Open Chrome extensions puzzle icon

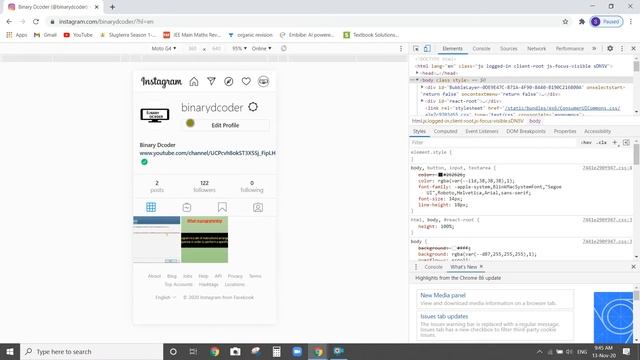[x=582, y=22]
